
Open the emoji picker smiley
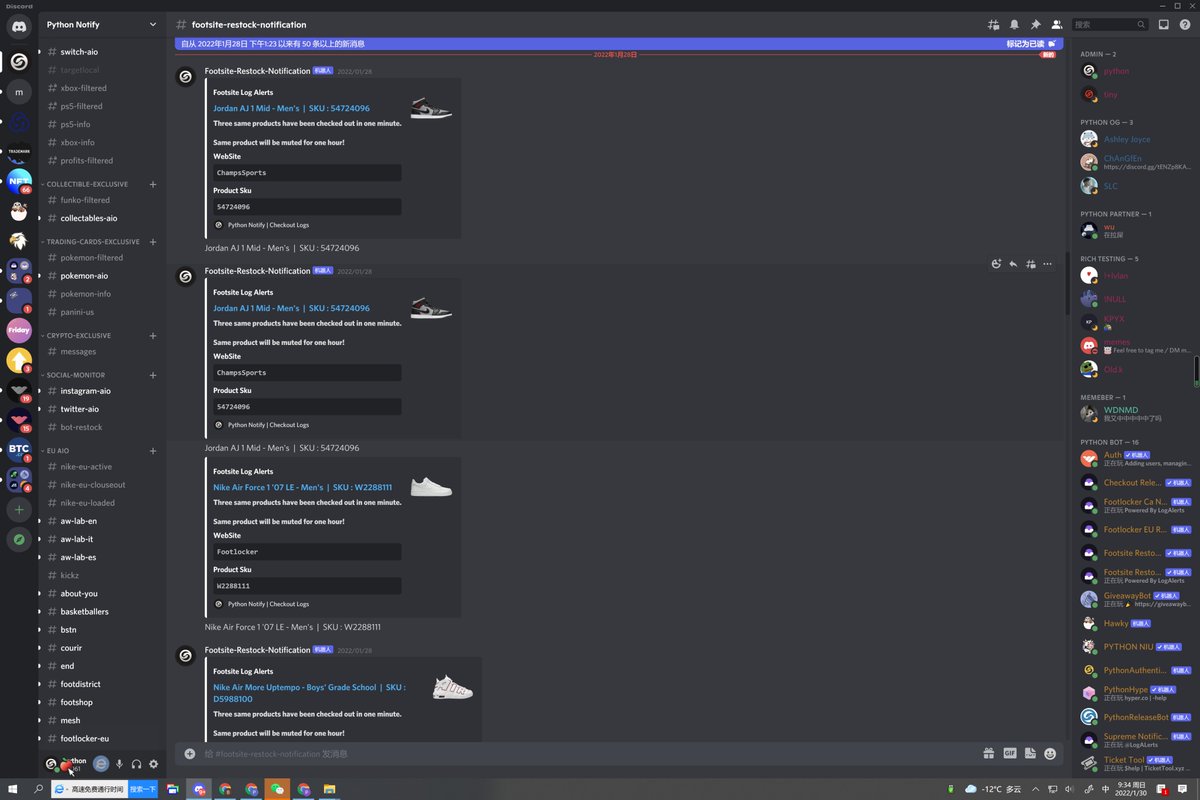coord(1050,754)
